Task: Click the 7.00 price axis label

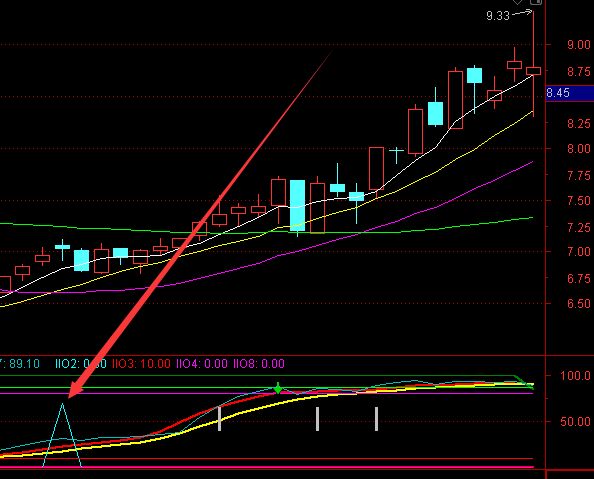Action: [579, 252]
